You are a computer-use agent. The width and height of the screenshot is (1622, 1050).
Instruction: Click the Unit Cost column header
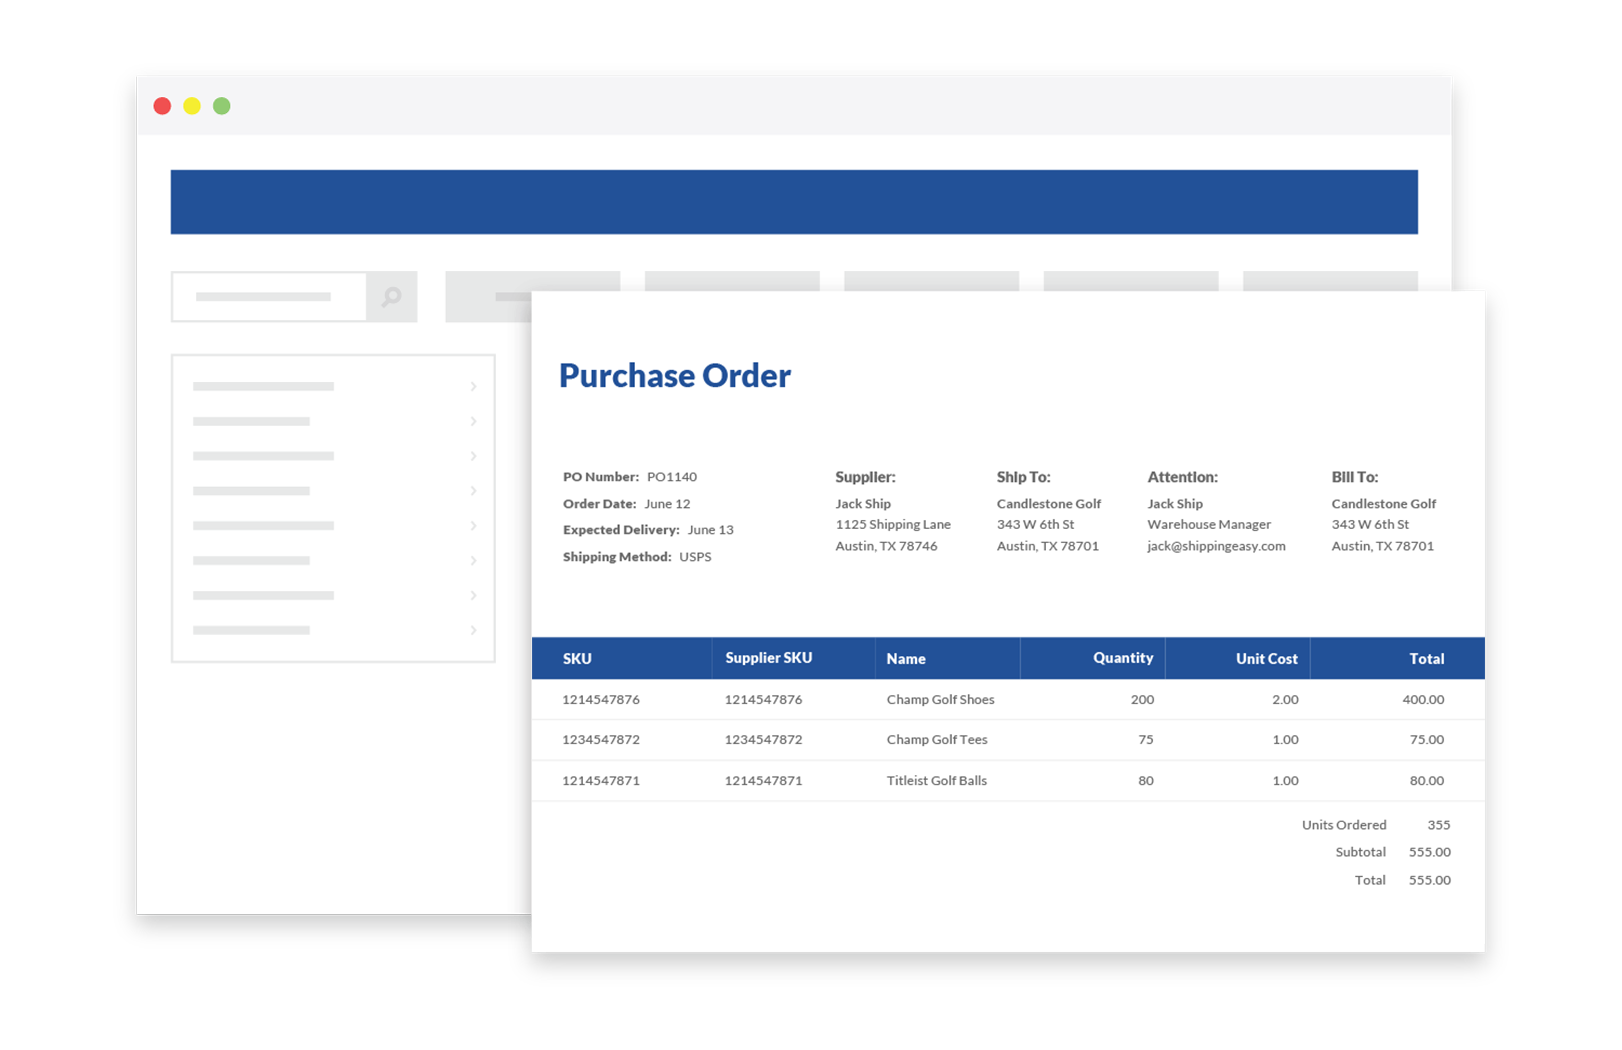[1266, 659]
